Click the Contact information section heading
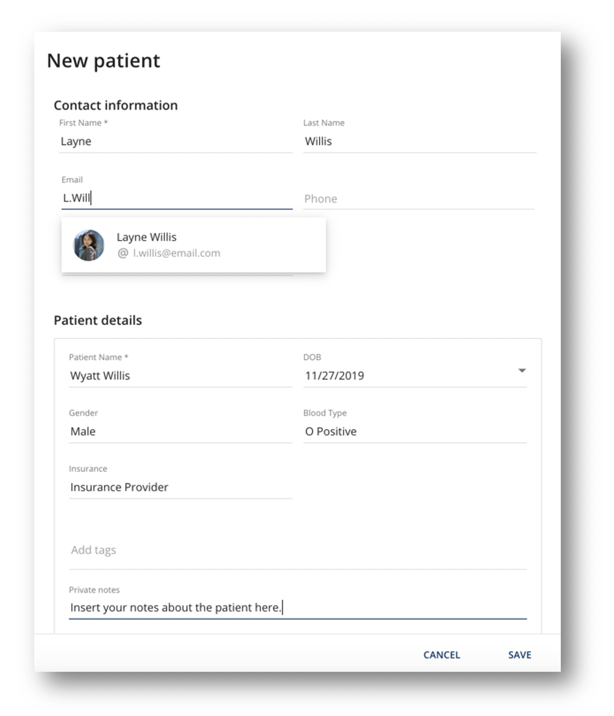 point(115,105)
